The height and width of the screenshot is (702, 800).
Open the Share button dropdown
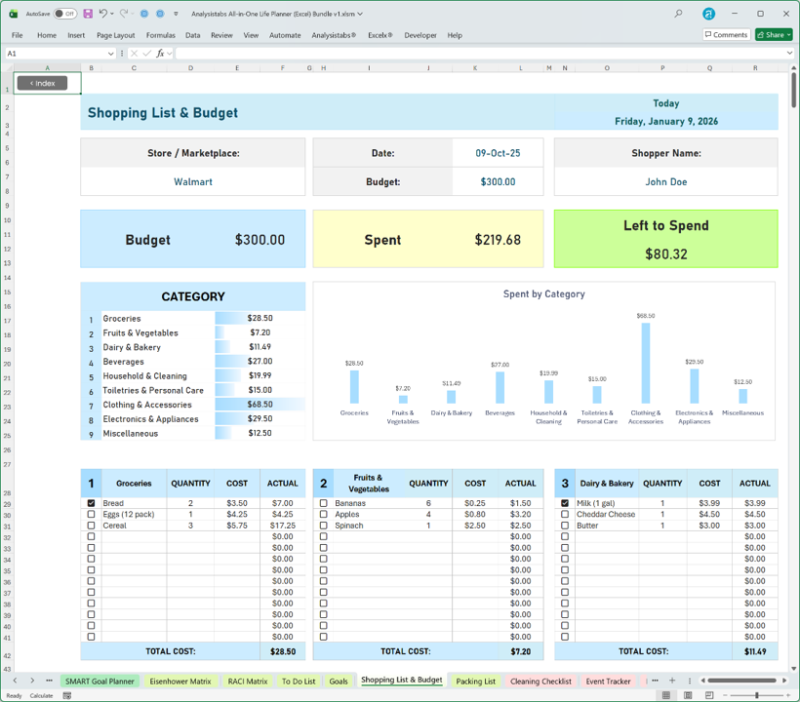pyautogui.click(x=789, y=35)
